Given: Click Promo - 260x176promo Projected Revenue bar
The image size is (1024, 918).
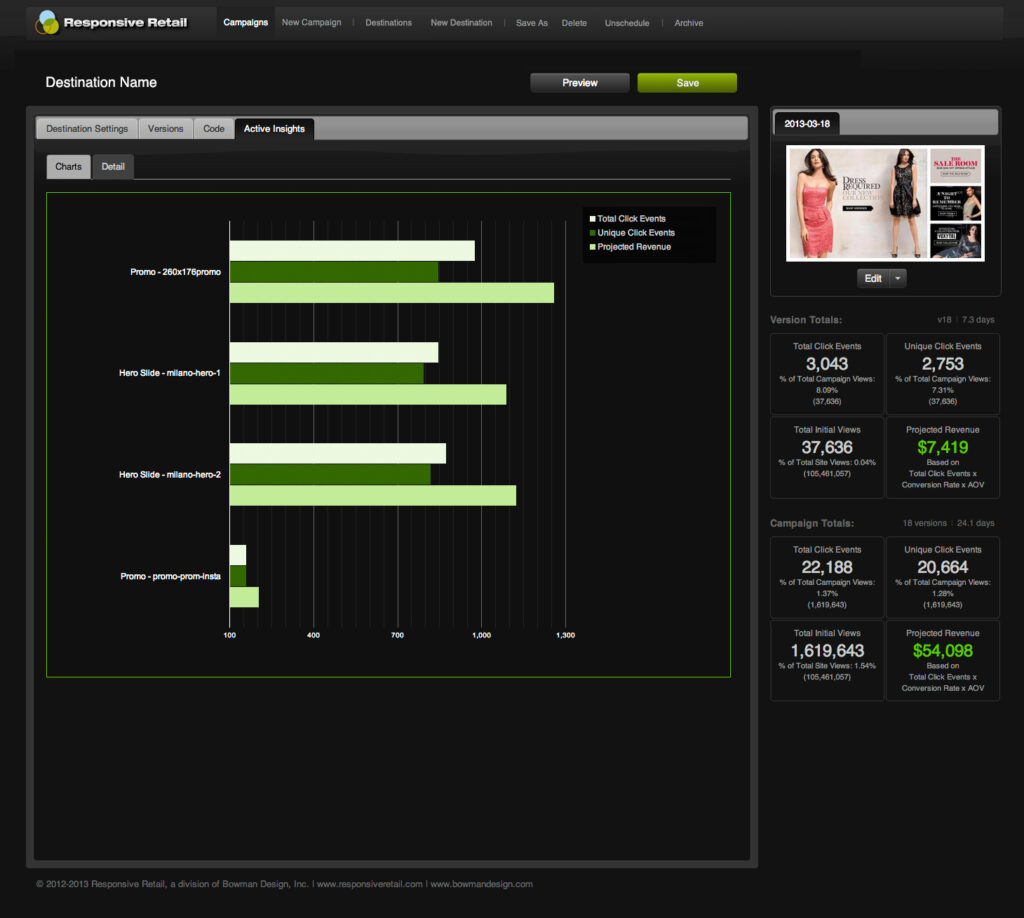Looking at the screenshot, I should [x=392, y=293].
